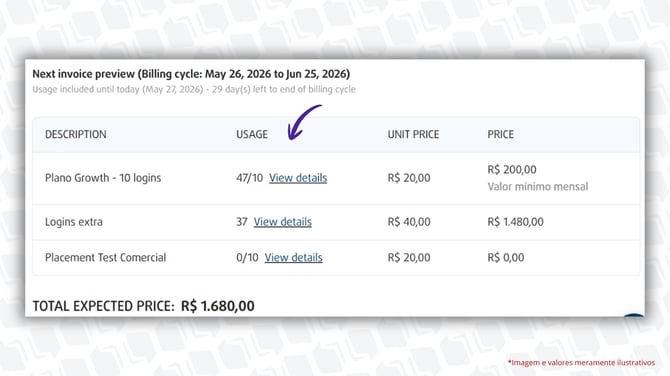Image resolution: width=670 pixels, height=376 pixels.
Task: Select the 'Logins extra' description cell
Action: pyautogui.click(x=73, y=222)
